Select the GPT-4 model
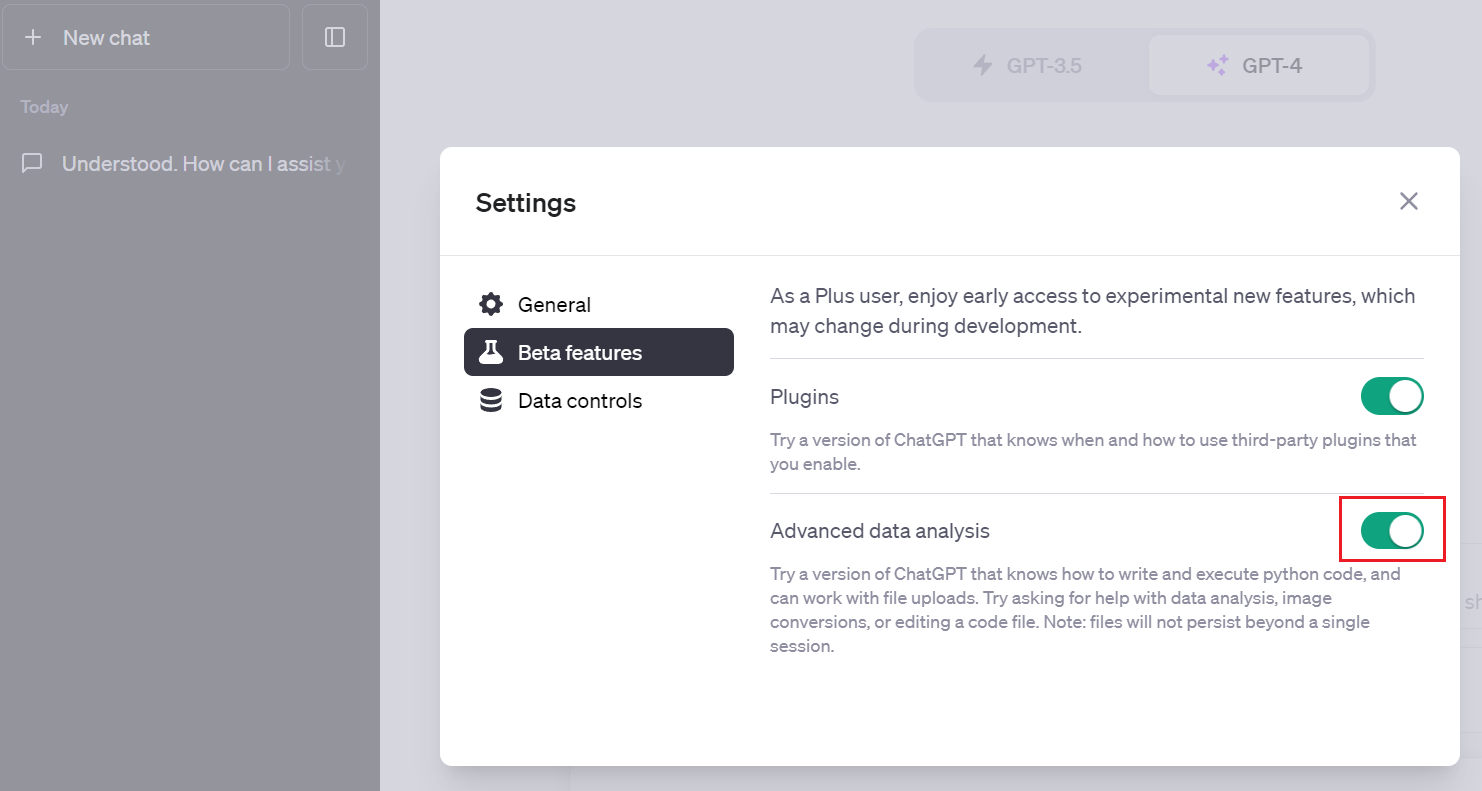 click(1258, 66)
